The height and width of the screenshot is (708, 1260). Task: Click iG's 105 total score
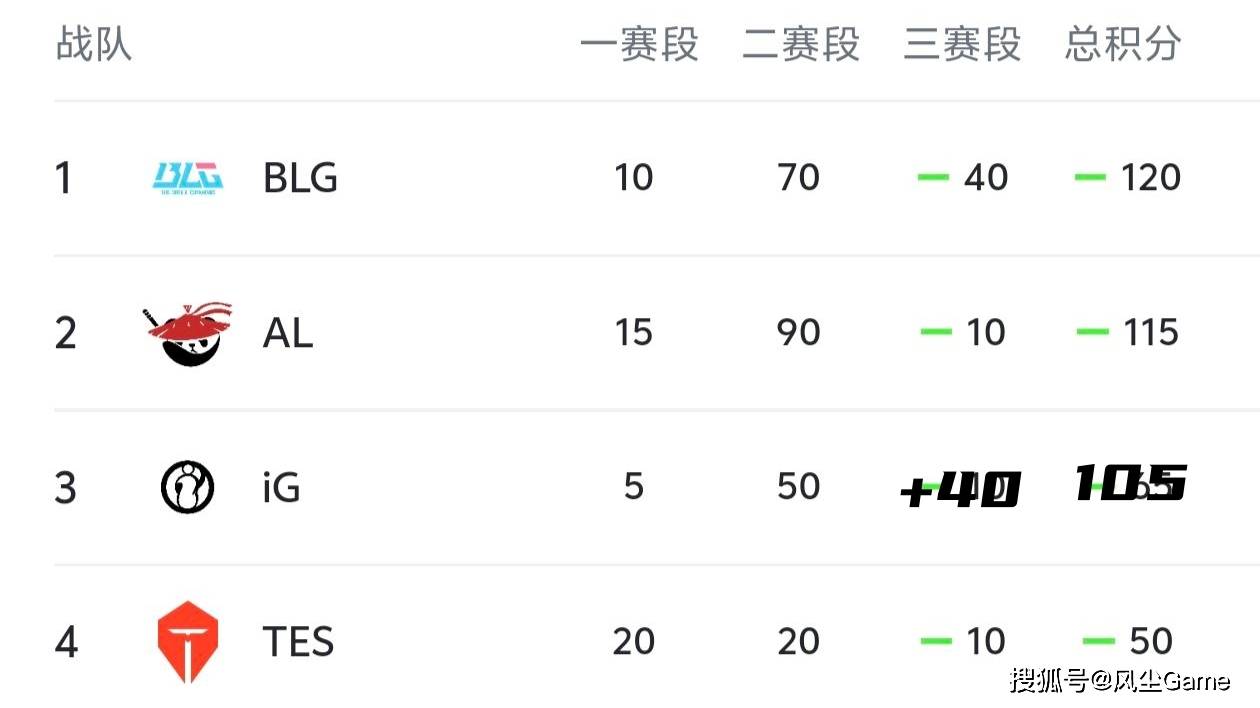pyautogui.click(x=1130, y=485)
